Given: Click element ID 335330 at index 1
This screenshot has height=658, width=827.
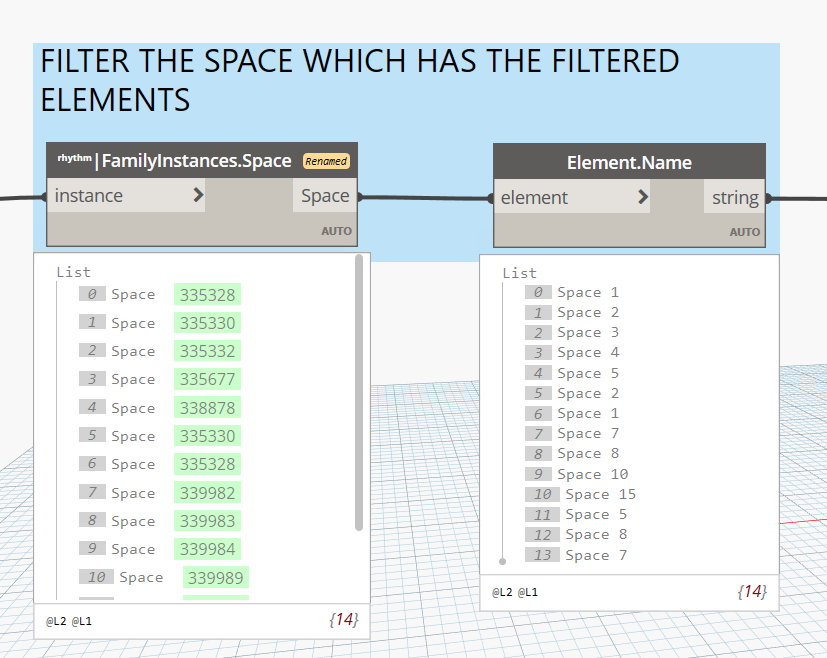Looking at the screenshot, I should [x=207, y=323].
